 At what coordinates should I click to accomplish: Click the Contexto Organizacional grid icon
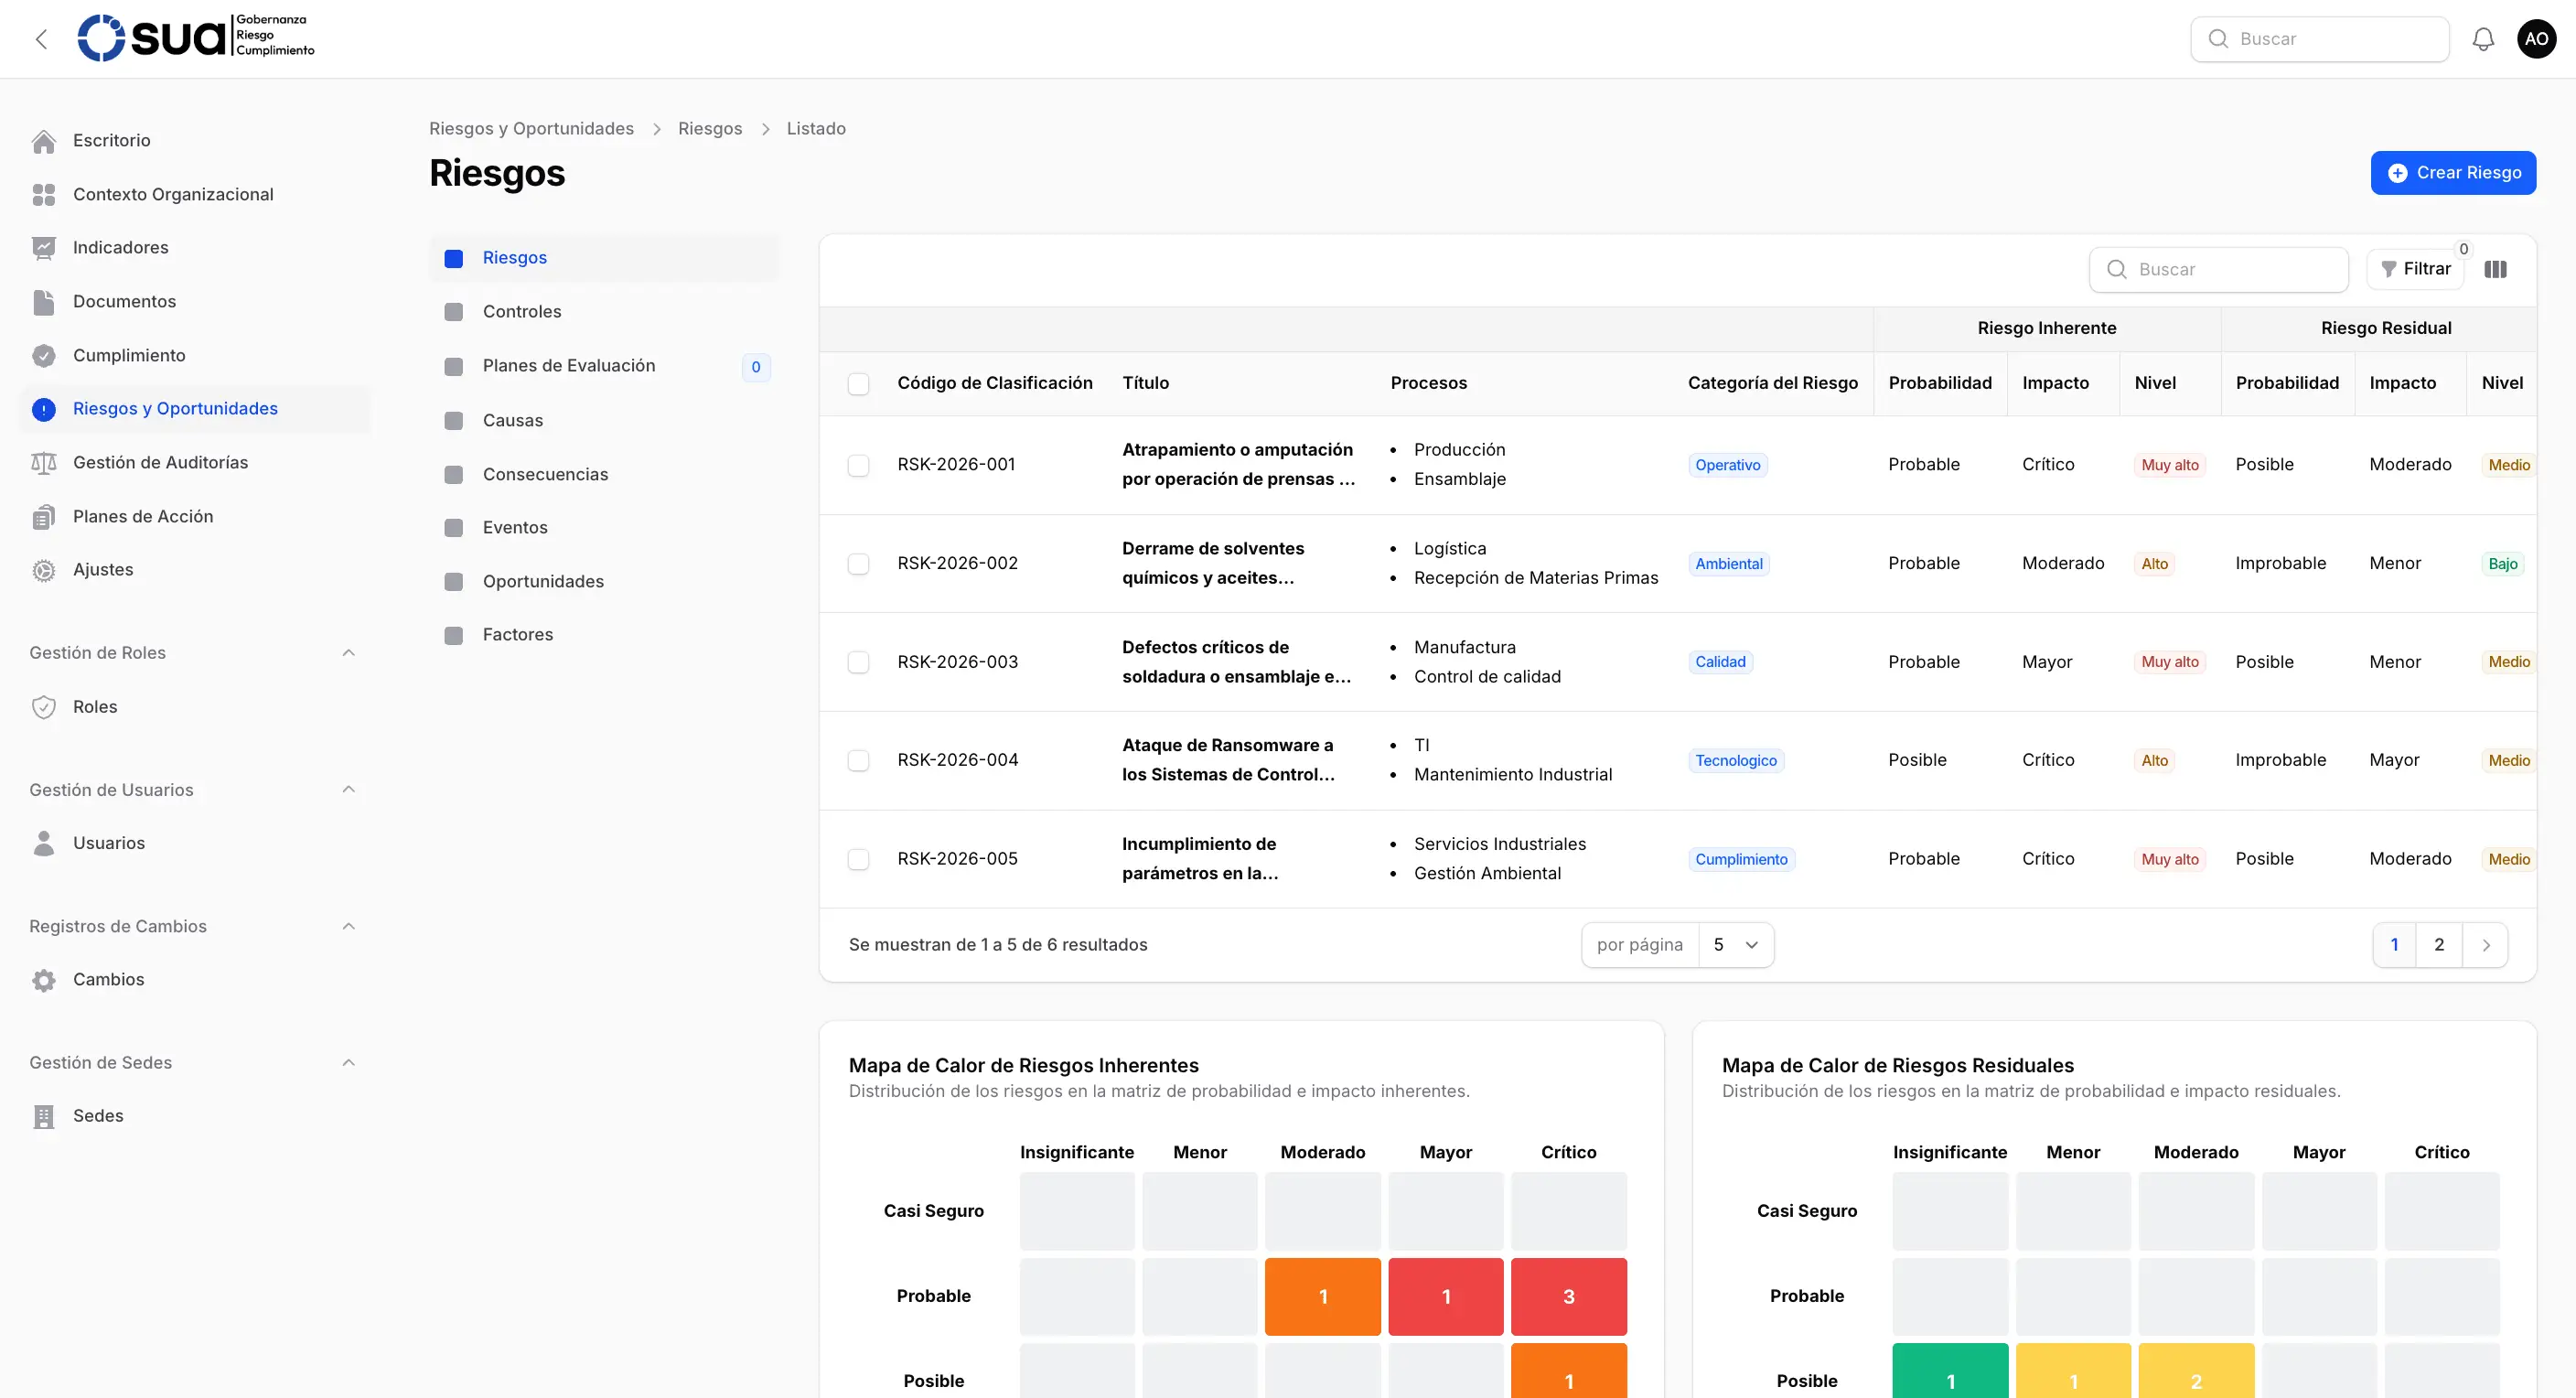tap(44, 195)
